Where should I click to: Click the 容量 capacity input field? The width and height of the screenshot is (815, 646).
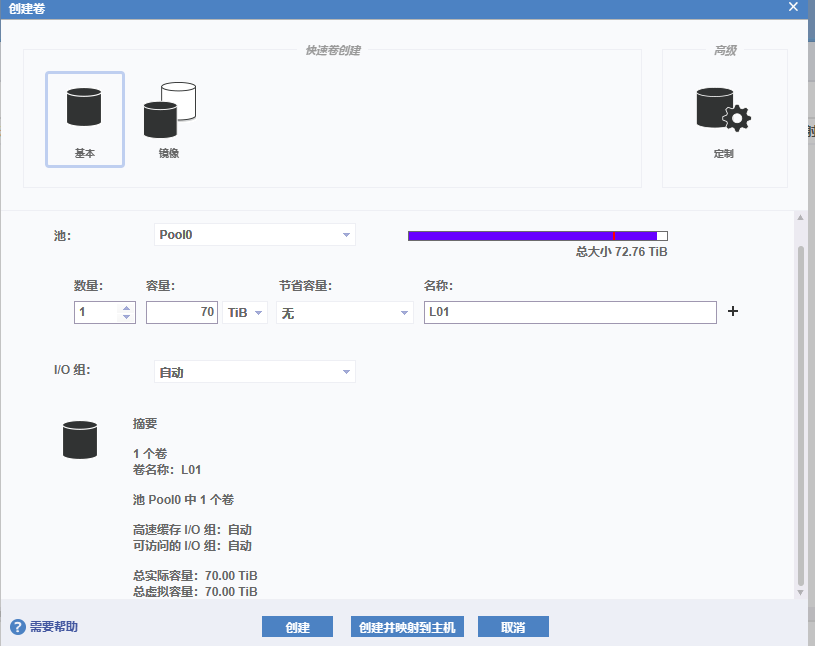pyautogui.click(x=182, y=313)
